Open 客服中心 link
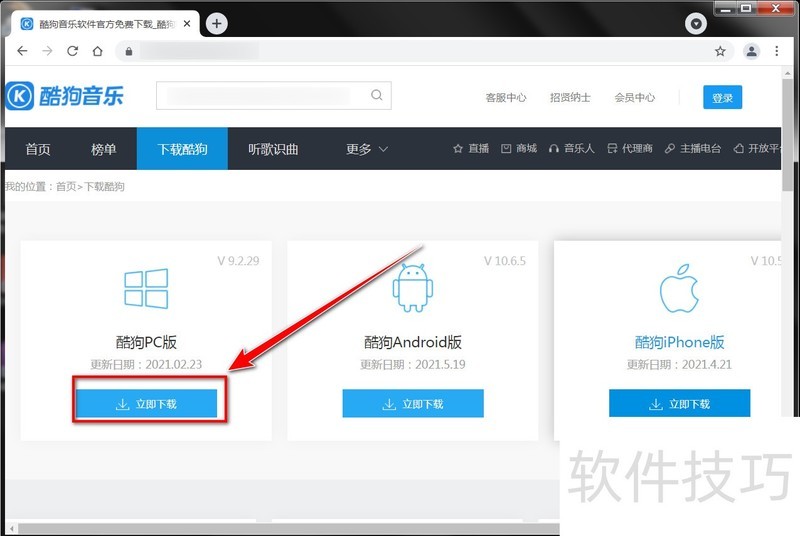The height and width of the screenshot is (536, 800). click(506, 97)
